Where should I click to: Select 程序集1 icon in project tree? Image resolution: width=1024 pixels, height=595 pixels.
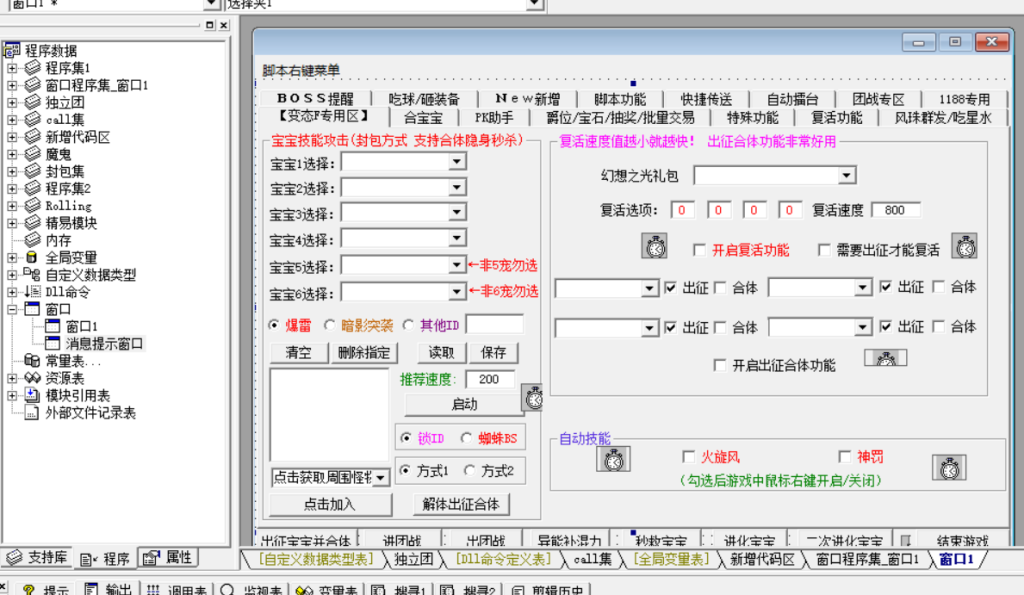coord(33,67)
